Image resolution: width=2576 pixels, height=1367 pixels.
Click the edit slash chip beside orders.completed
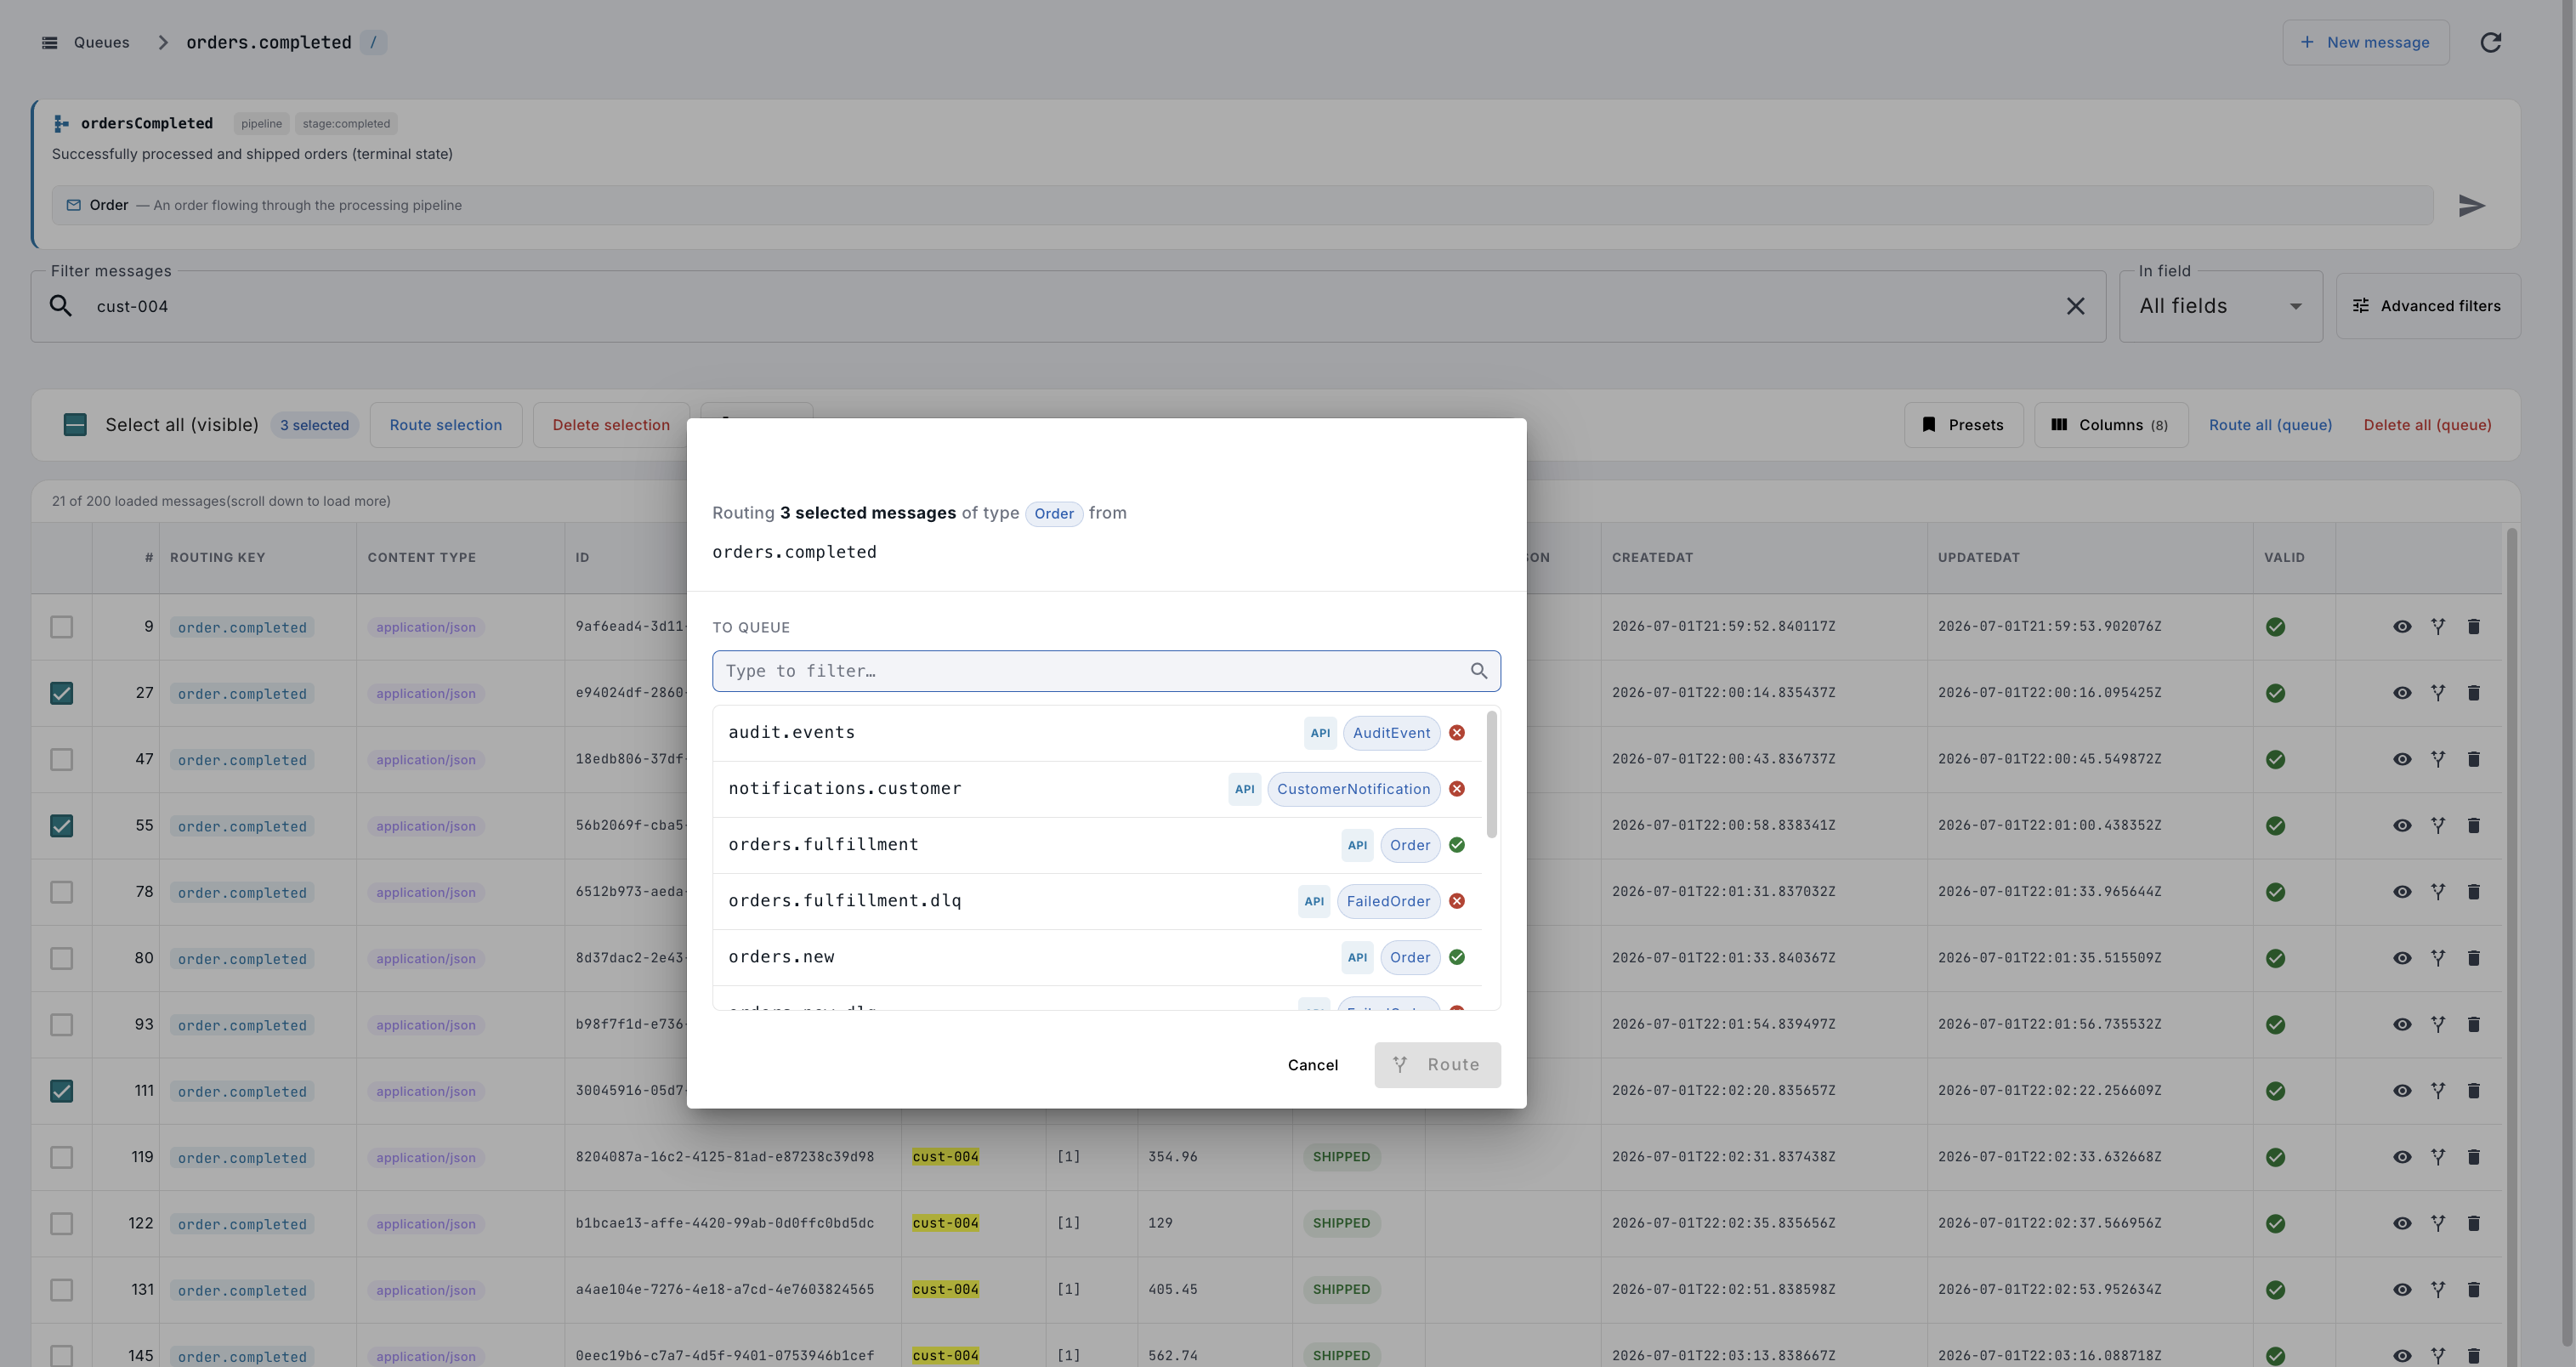(x=373, y=42)
